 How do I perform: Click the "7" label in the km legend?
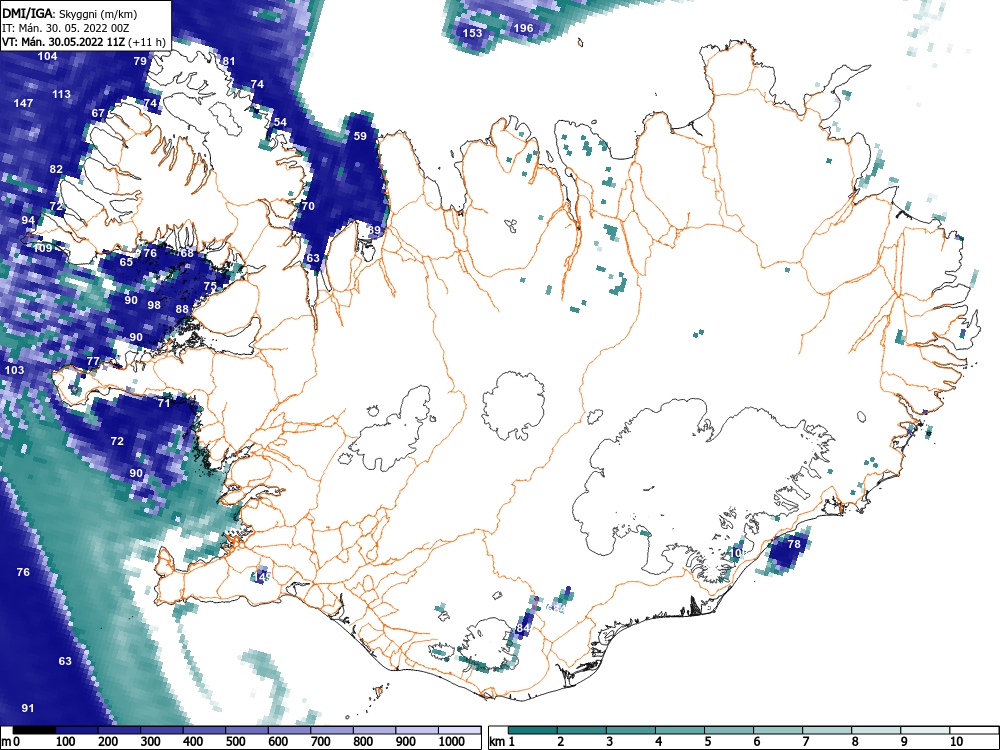[805, 741]
